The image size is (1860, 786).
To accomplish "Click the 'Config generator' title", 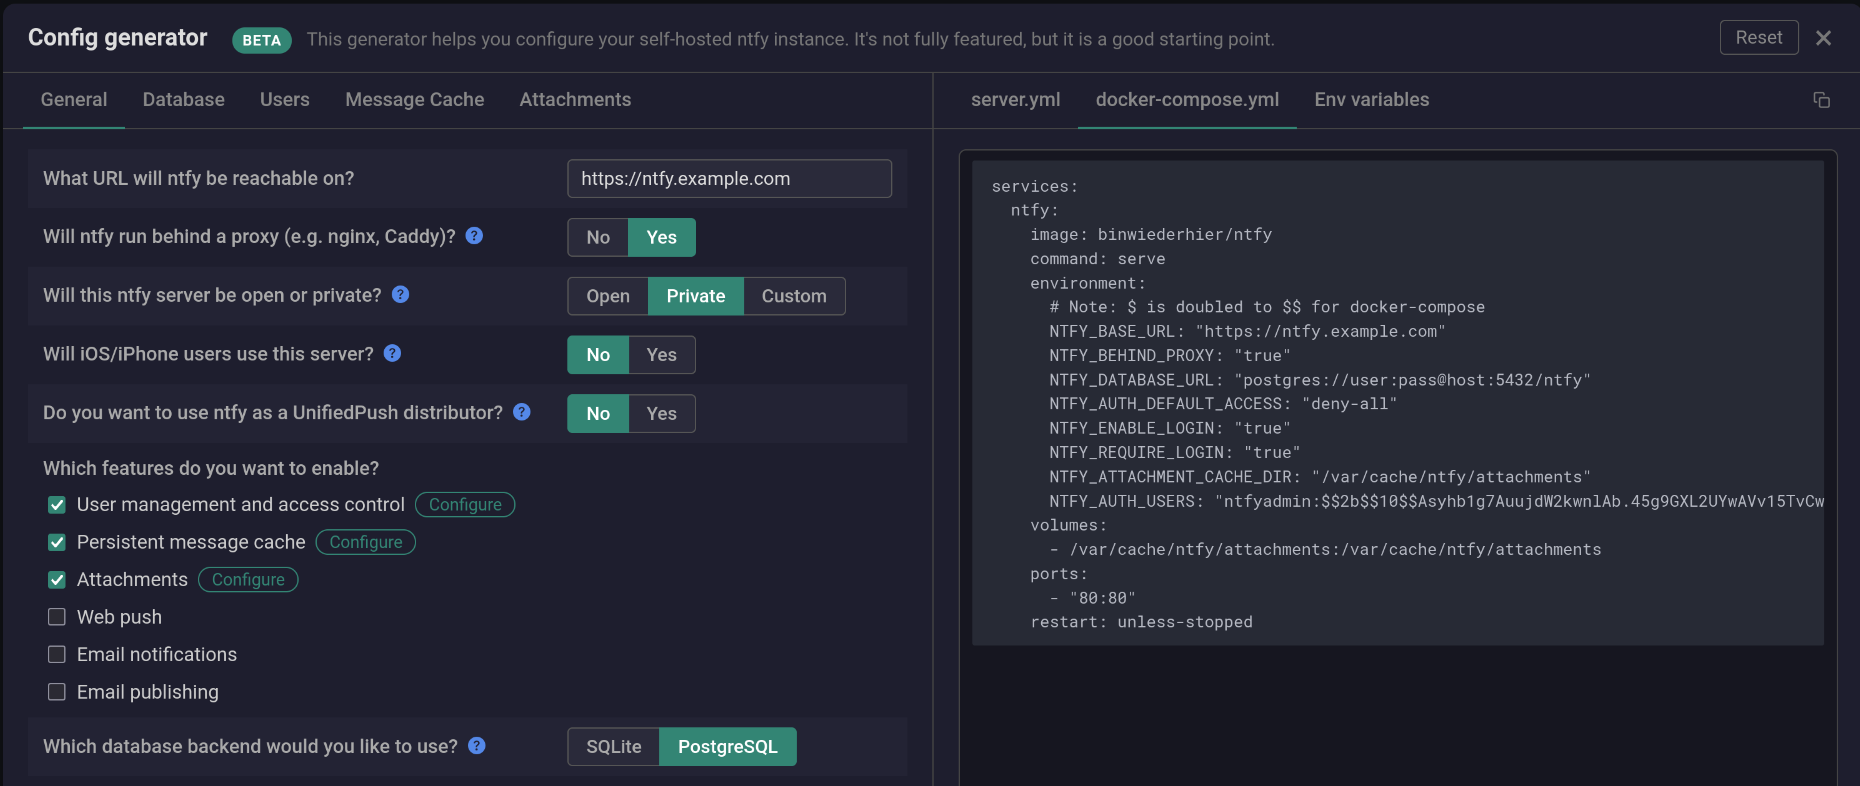I will (x=118, y=38).
